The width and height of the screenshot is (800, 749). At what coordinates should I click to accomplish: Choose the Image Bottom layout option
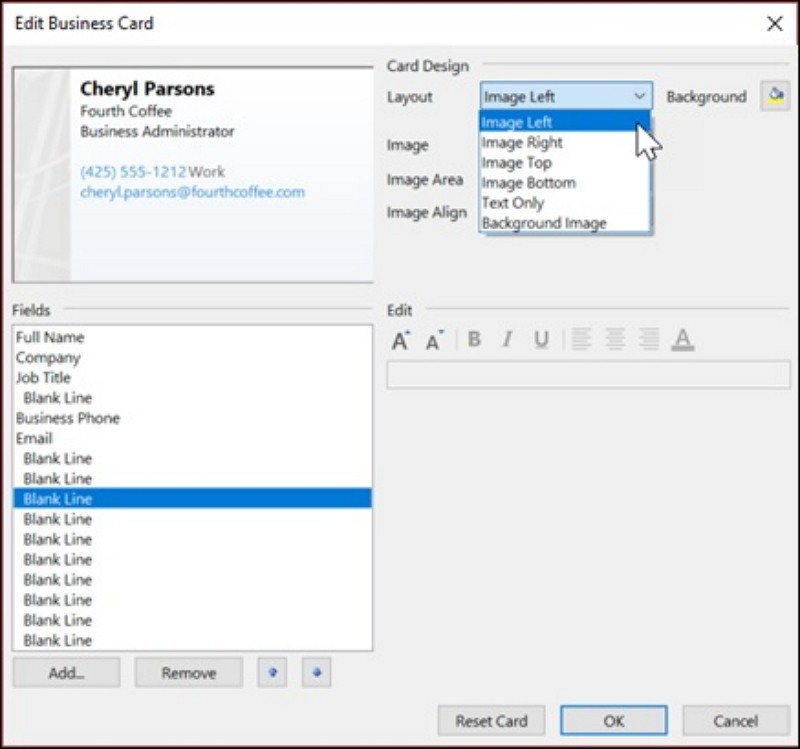[x=528, y=182]
